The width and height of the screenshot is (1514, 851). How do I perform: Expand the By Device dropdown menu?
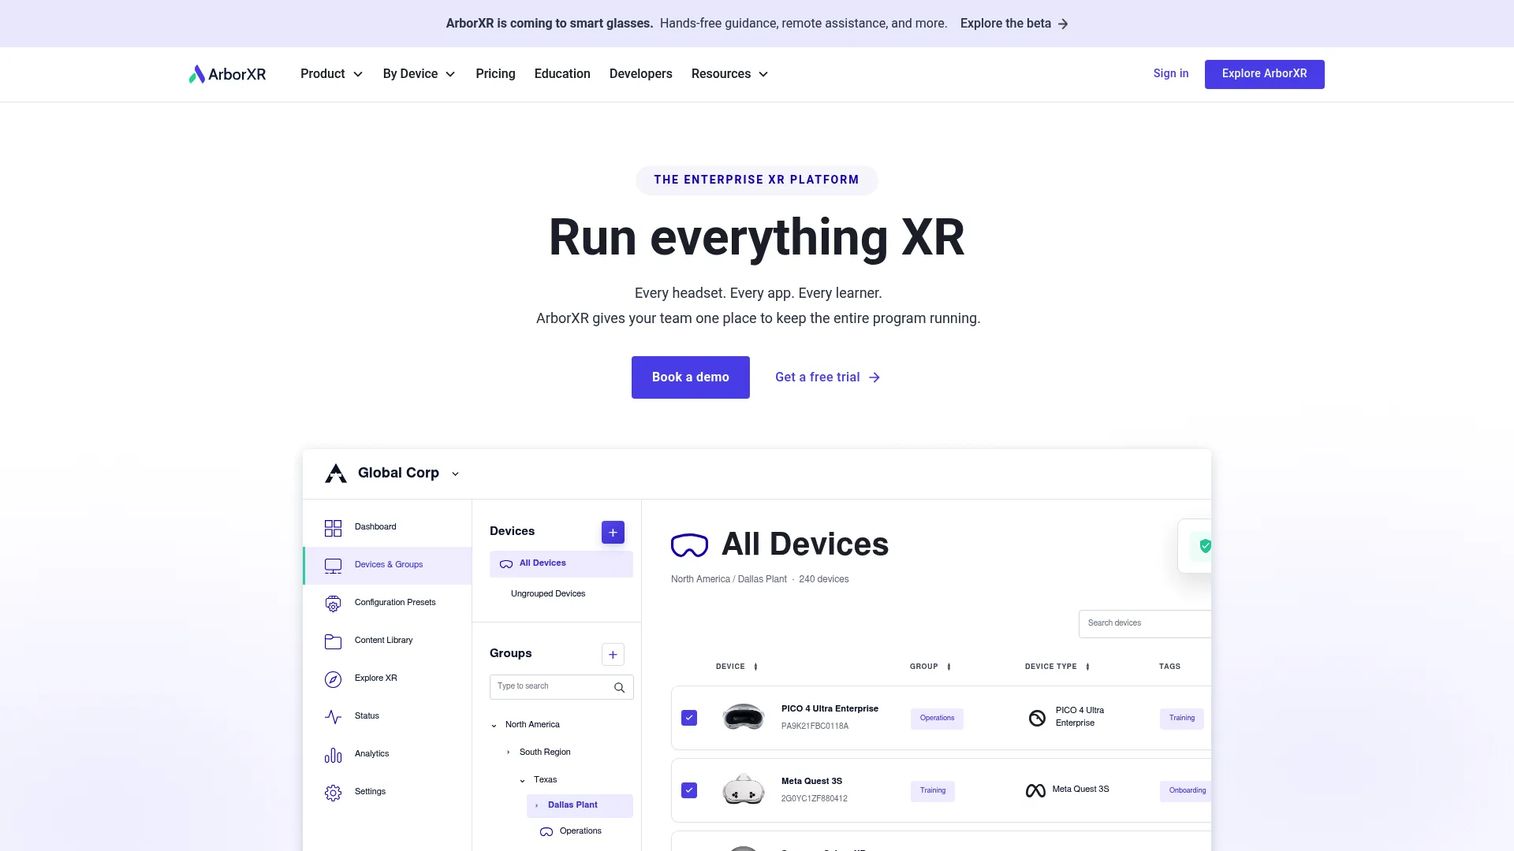[419, 74]
